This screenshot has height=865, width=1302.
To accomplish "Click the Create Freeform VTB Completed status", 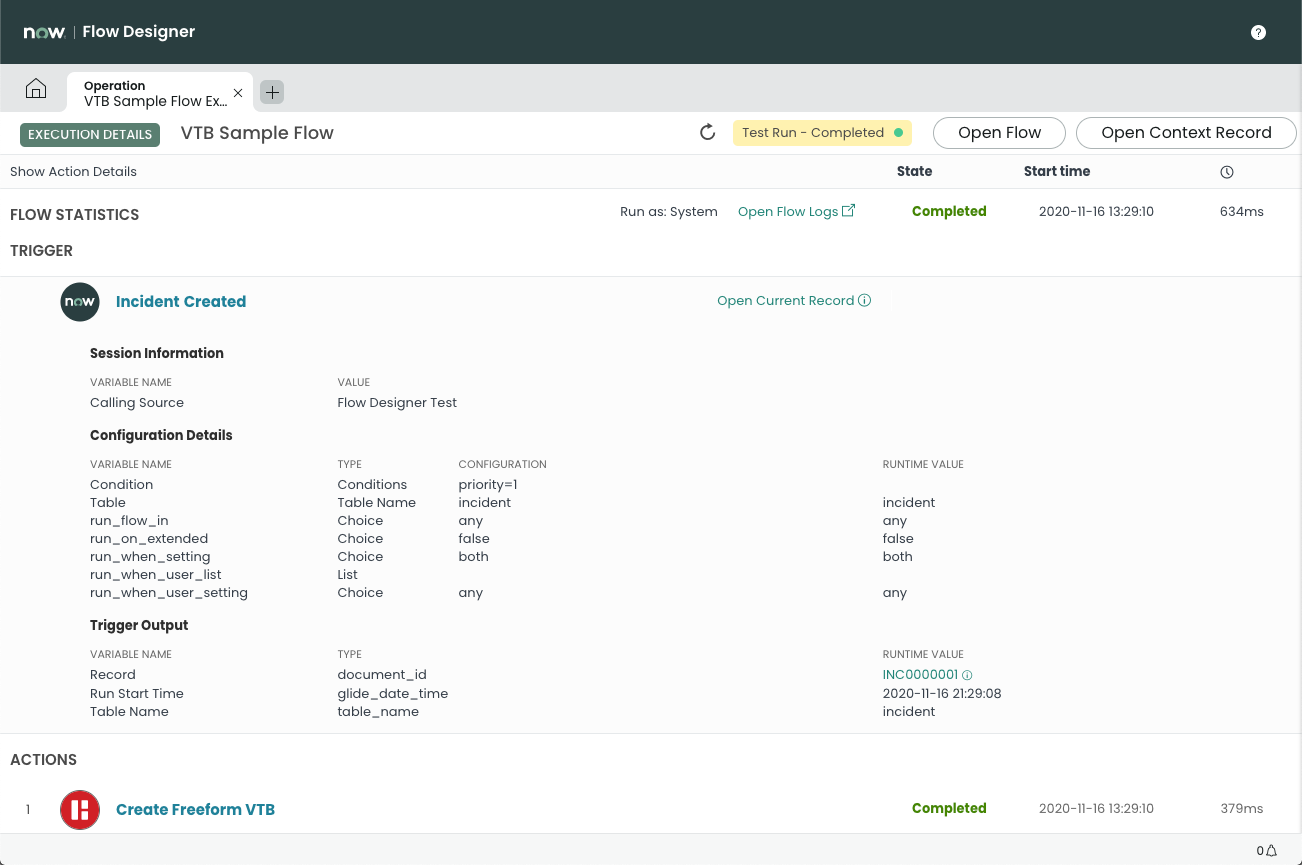I will (949, 808).
